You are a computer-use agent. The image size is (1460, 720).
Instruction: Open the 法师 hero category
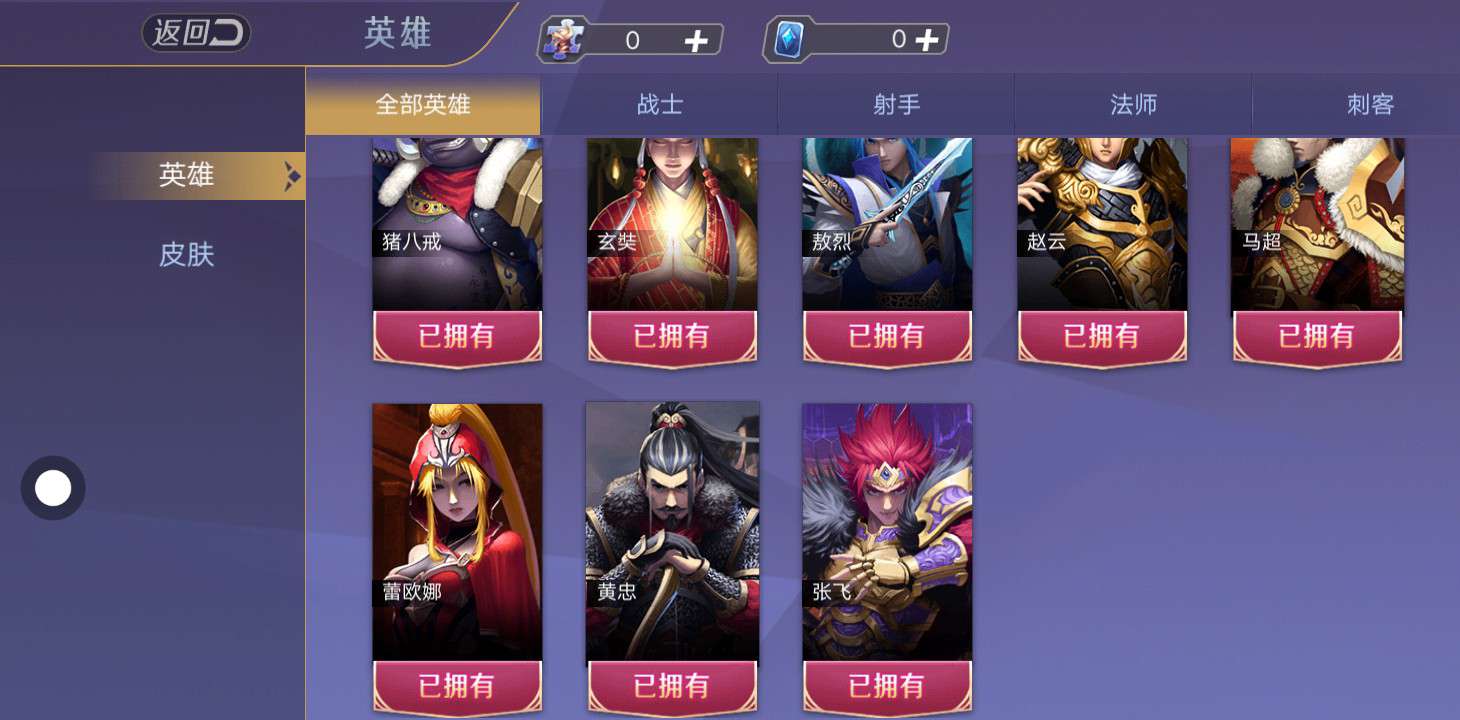click(x=1133, y=104)
